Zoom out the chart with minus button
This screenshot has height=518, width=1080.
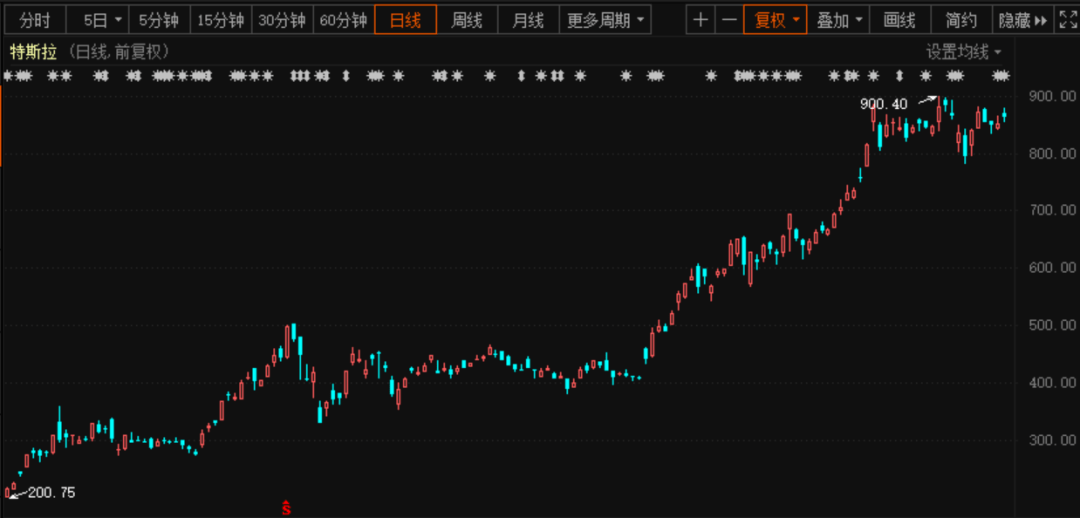tap(729, 20)
